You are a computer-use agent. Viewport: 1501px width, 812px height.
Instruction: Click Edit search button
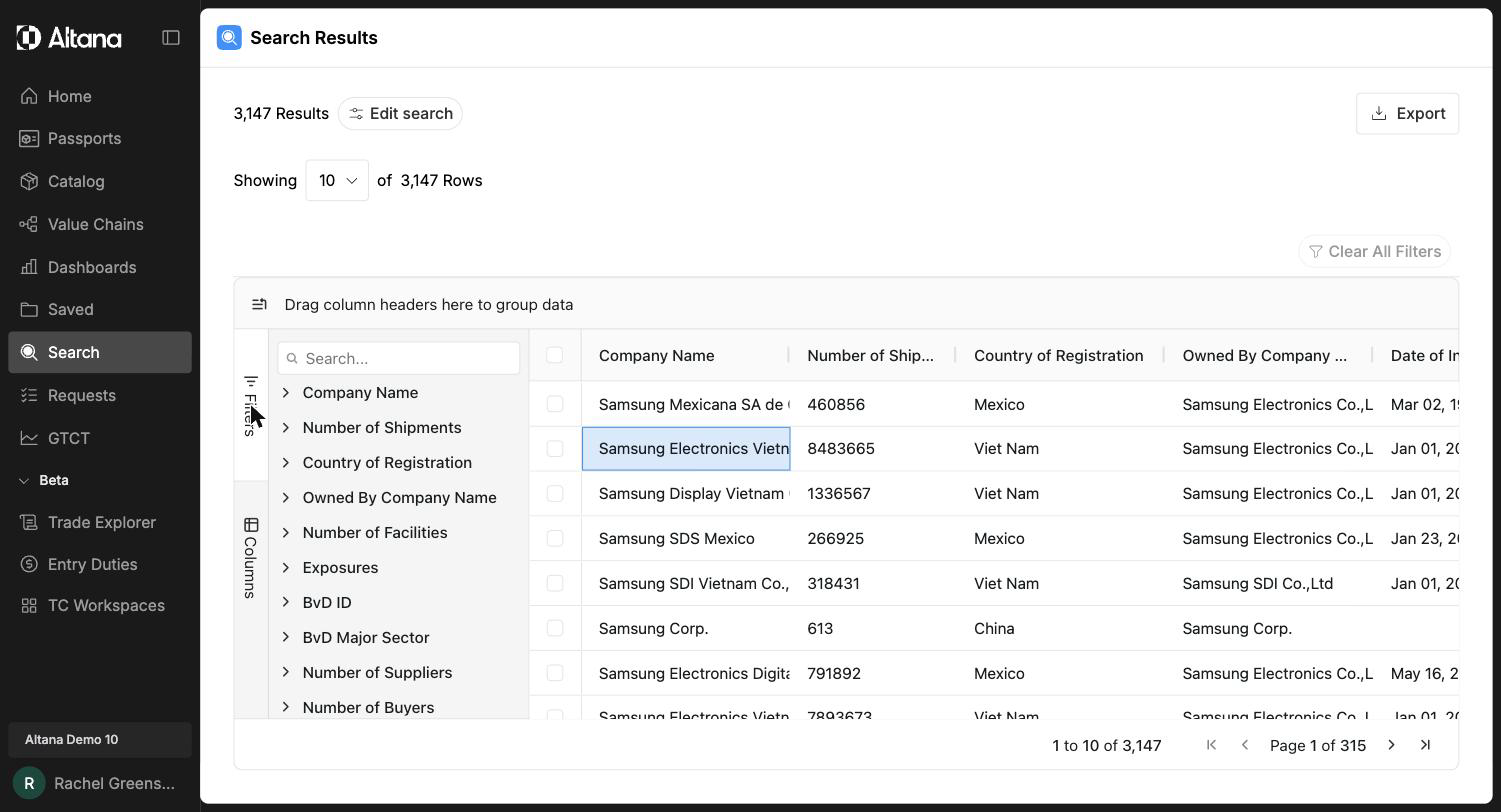(x=400, y=113)
